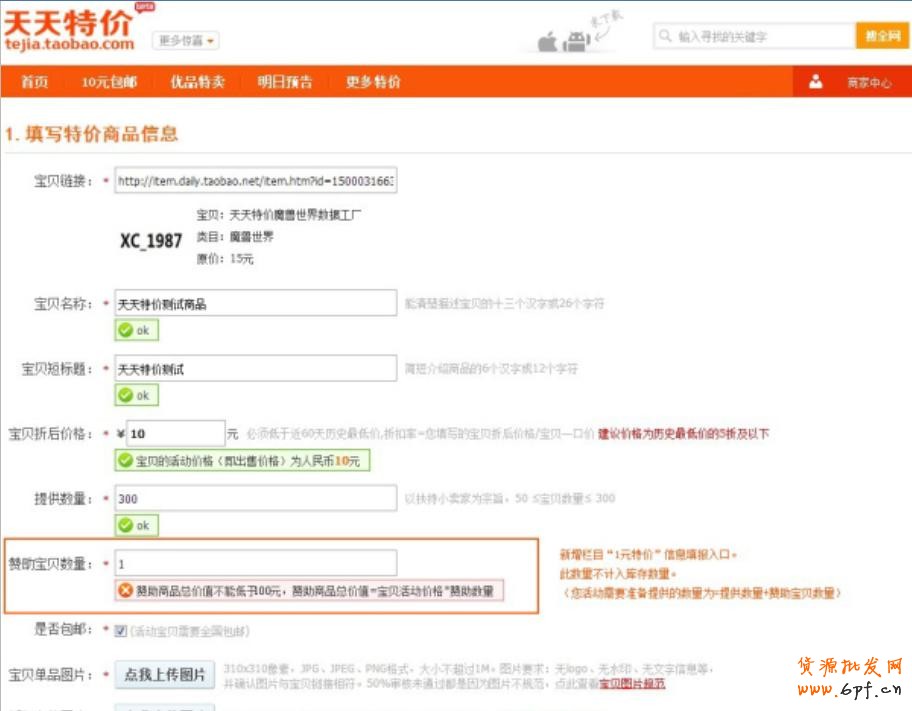
Task: Click the red error icon under 赞助宝贝数量
Action: coord(125,591)
